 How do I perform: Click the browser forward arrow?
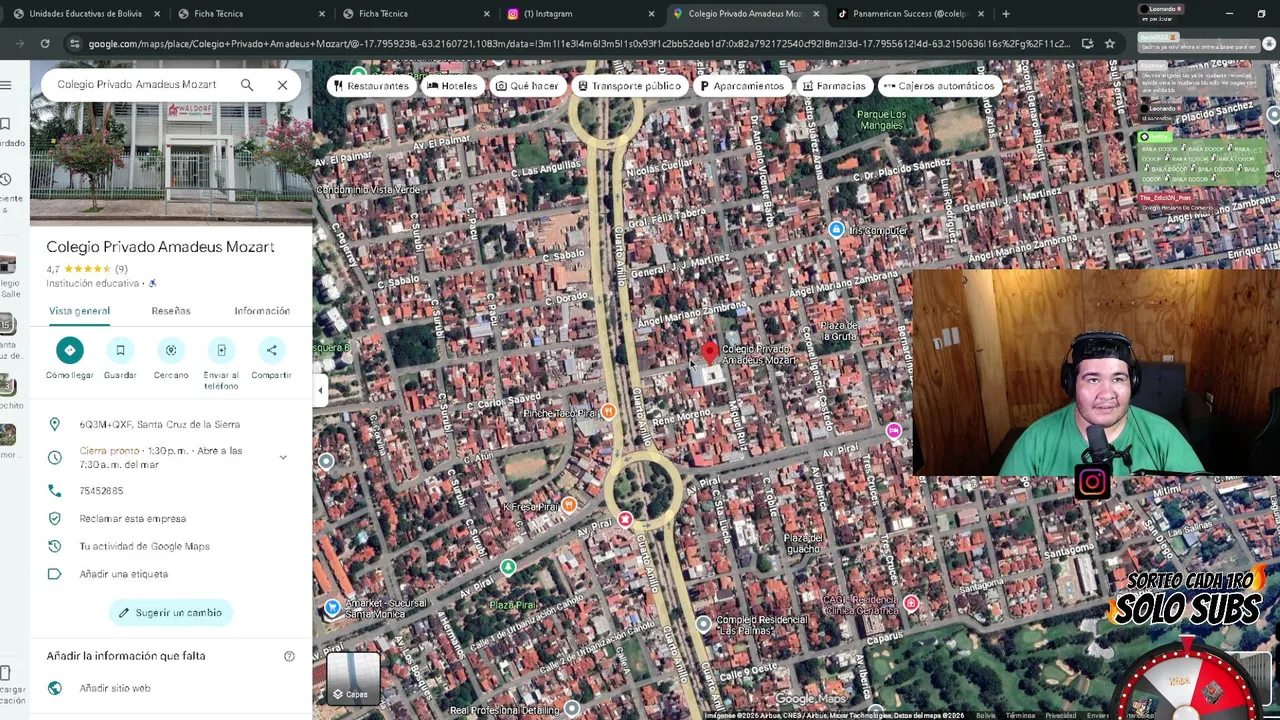[x=20, y=44]
